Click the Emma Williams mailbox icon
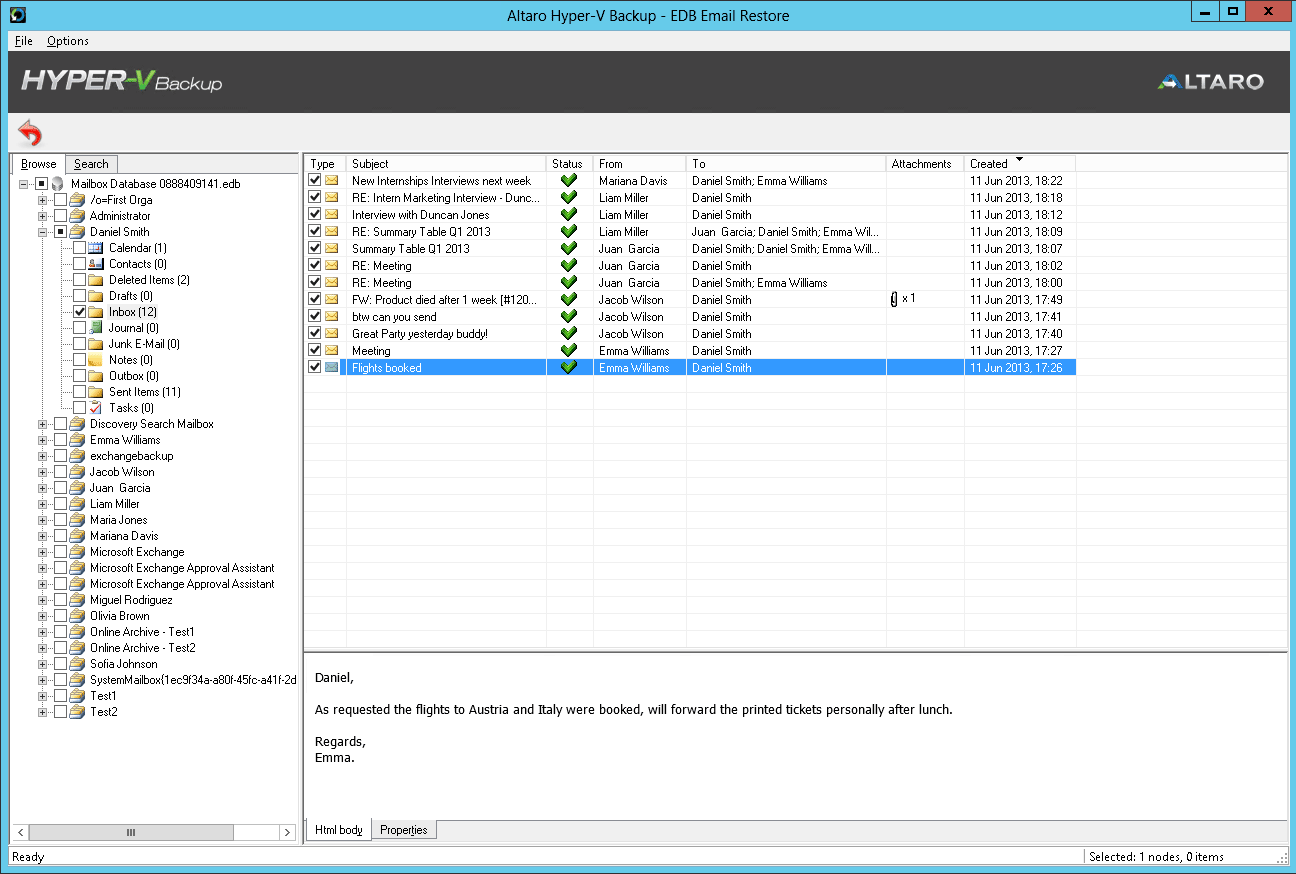The image size is (1296, 874). point(77,440)
